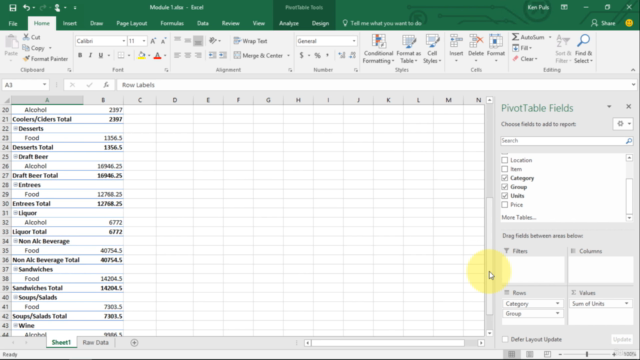
Task: Click the Cut scissors command
Action: point(31,37)
